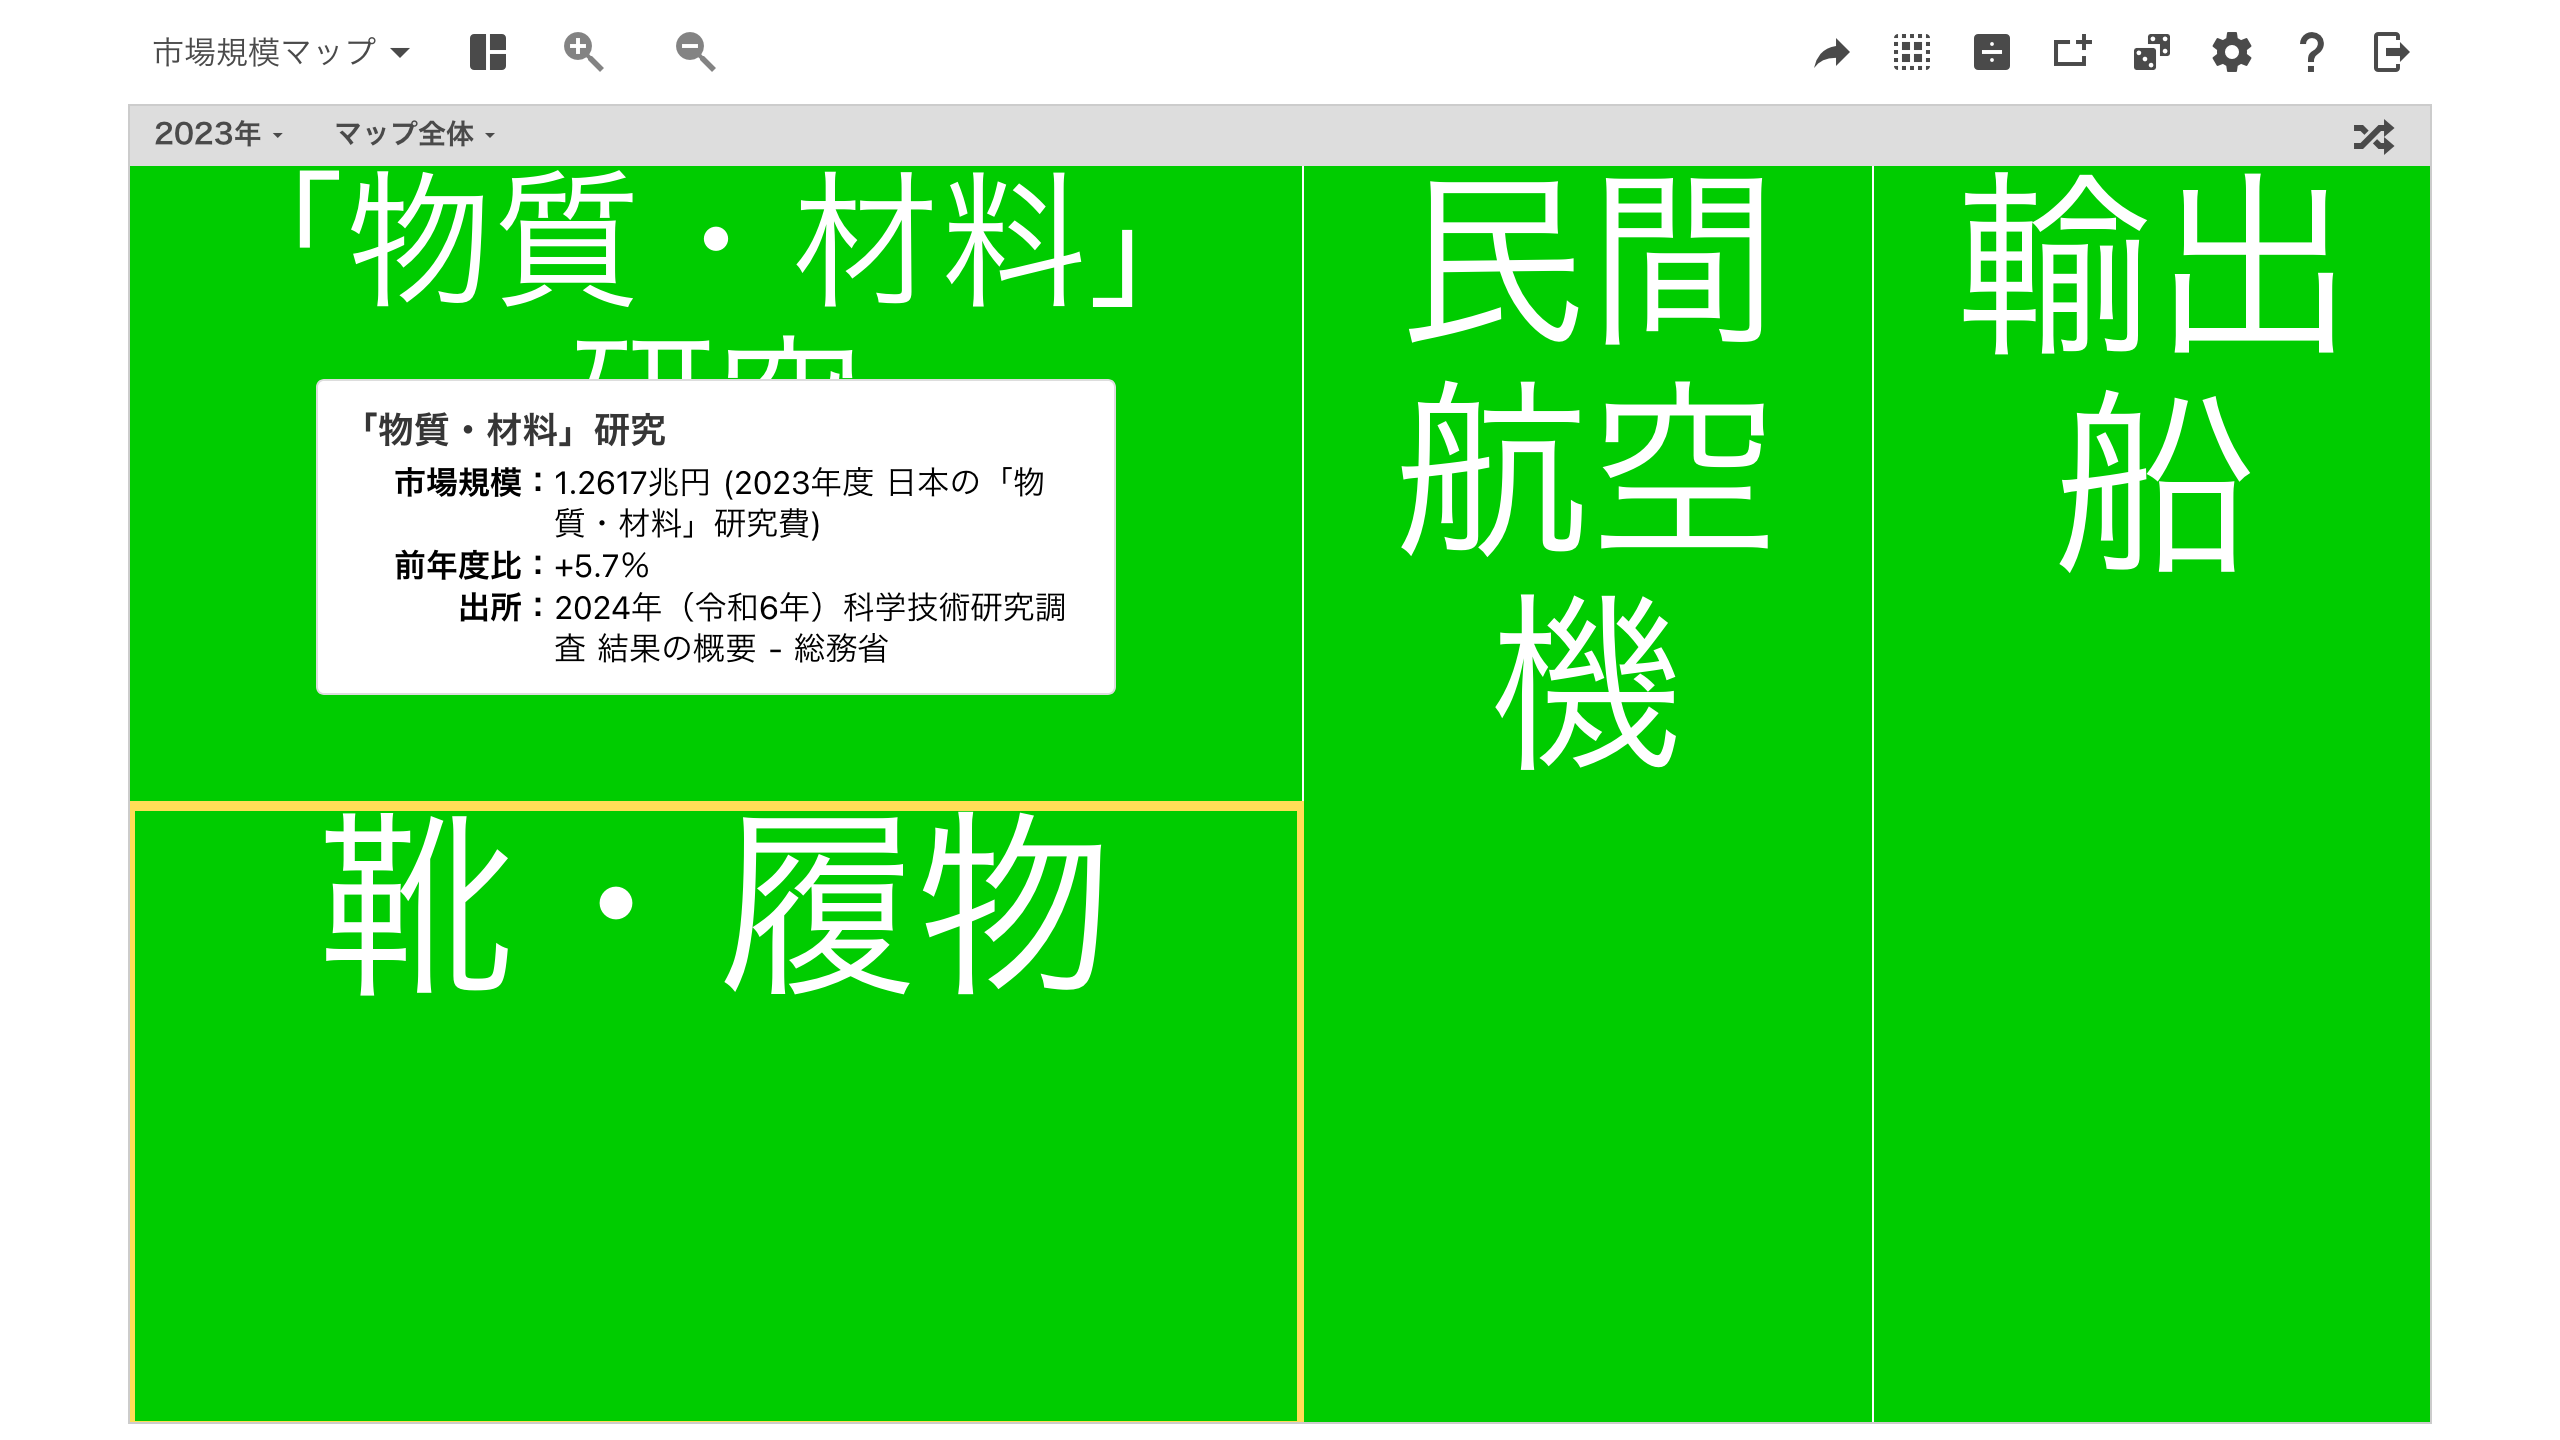The height and width of the screenshot is (1440, 2560).
Task: Click the add-frame plus icon
Action: [x=2072, y=52]
